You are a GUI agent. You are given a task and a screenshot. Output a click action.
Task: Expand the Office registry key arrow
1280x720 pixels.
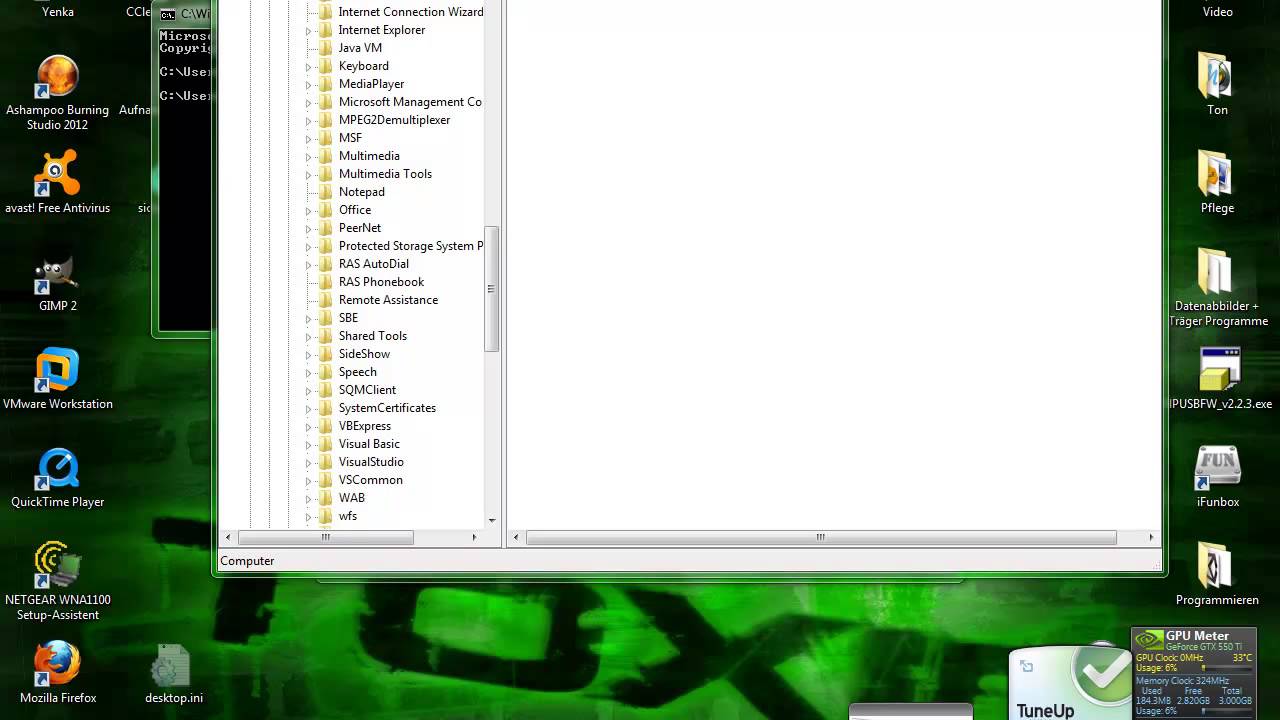point(308,211)
